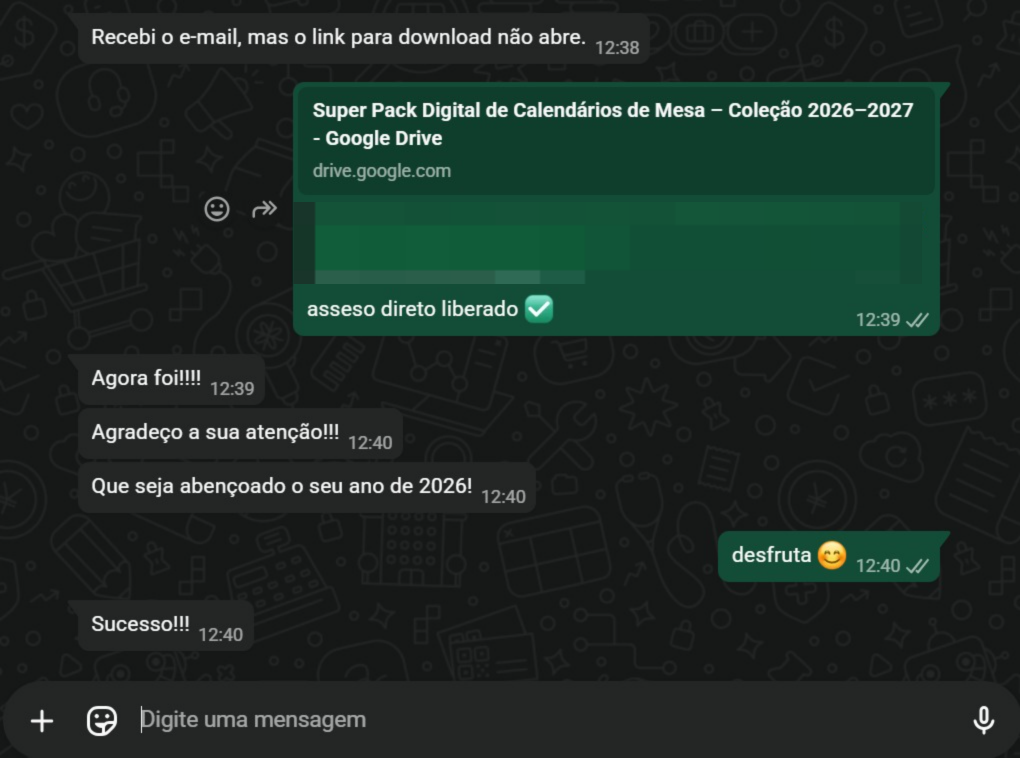
Task: Click the drive.google.com domain text
Action: [381, 171]
